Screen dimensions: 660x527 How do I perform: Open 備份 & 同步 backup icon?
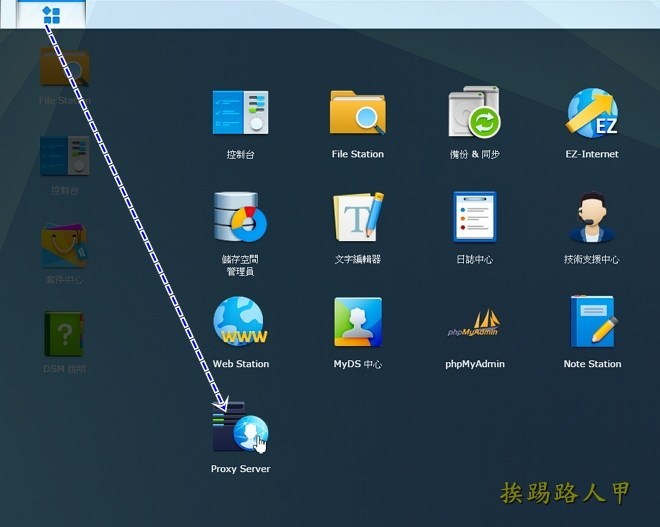474,112
